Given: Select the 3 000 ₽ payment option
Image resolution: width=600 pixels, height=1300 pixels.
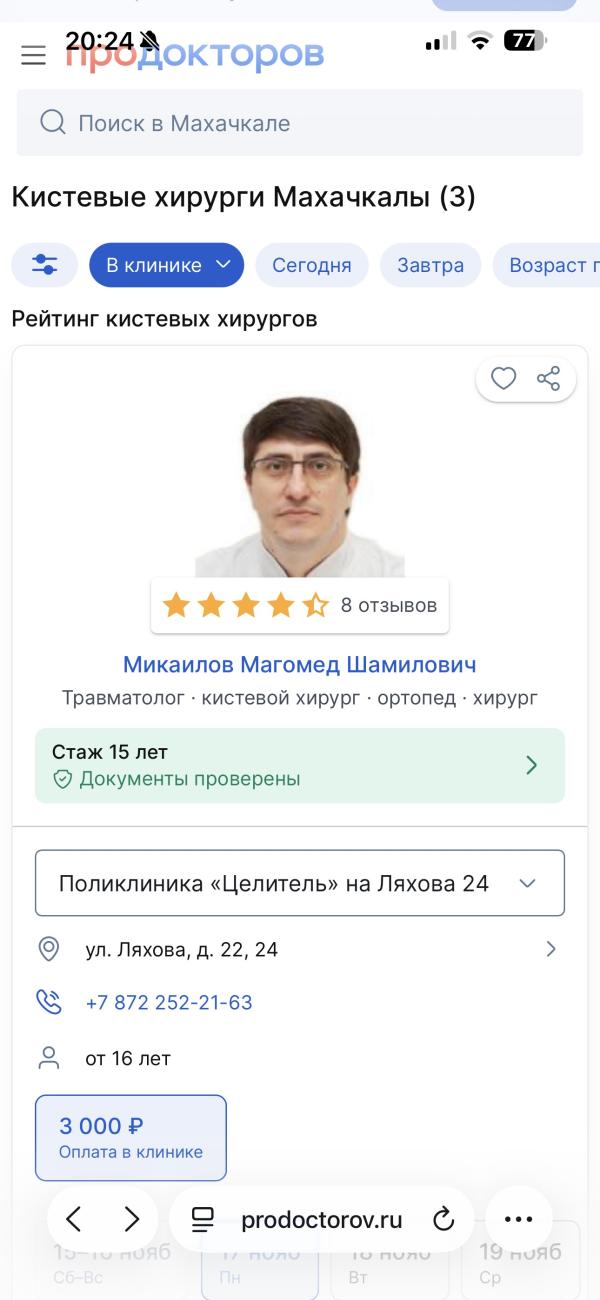Looking at the screenshot, I should click(x=131, y=1137).
